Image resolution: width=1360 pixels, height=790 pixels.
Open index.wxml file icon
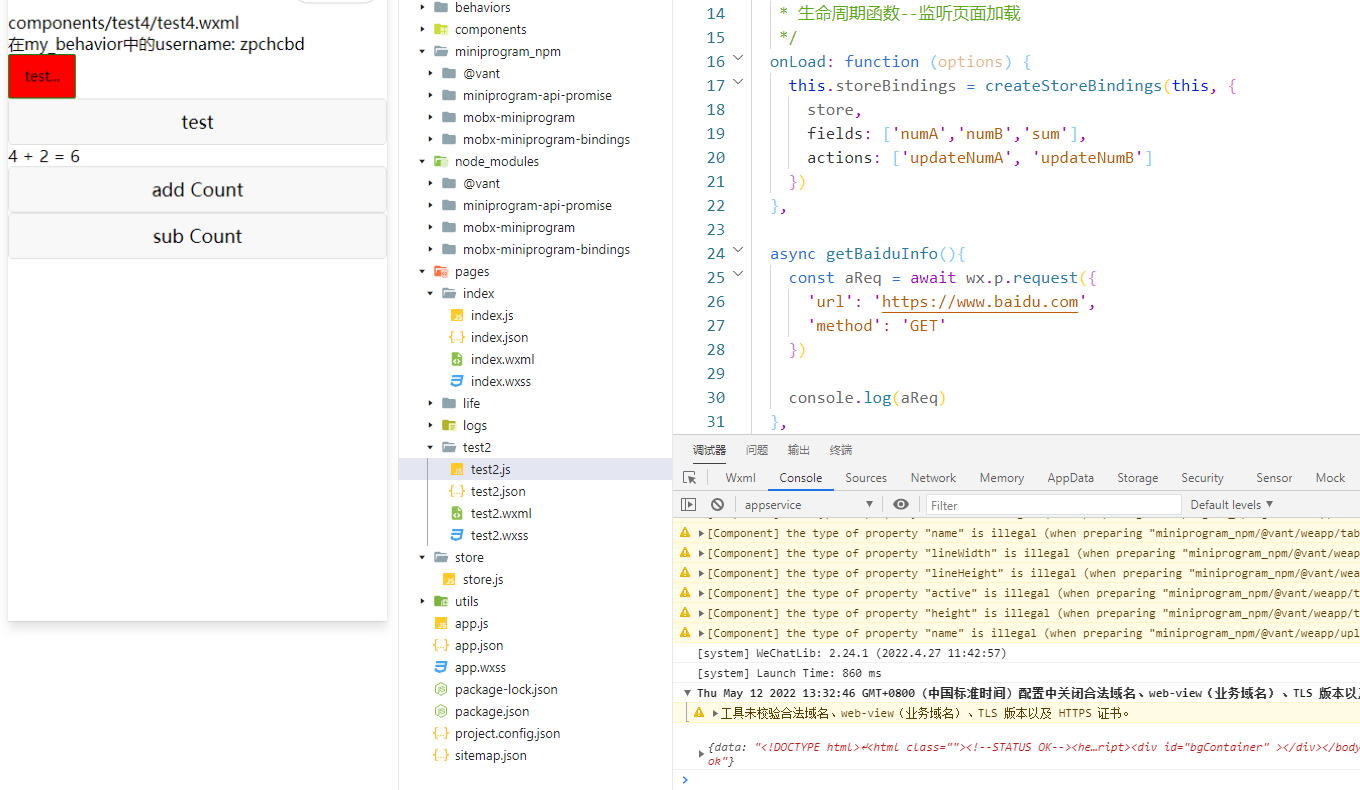pyautogui.click(x=457, y=360)
